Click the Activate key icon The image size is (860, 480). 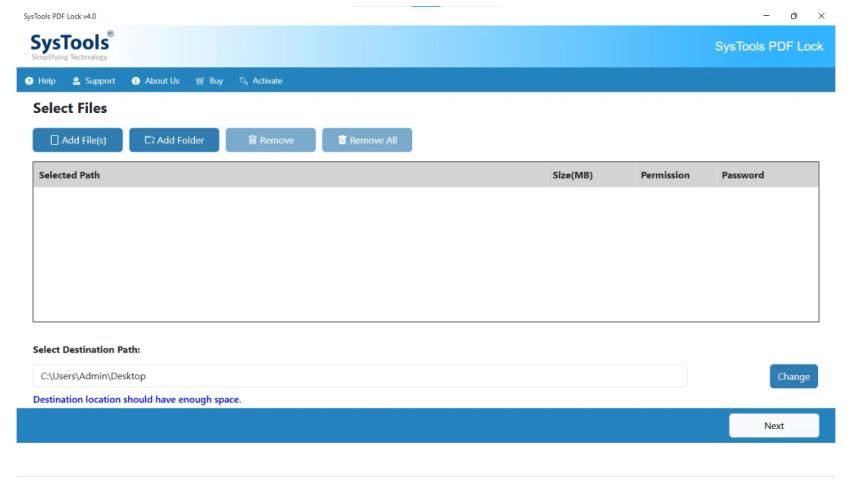[x=244, y=81]
